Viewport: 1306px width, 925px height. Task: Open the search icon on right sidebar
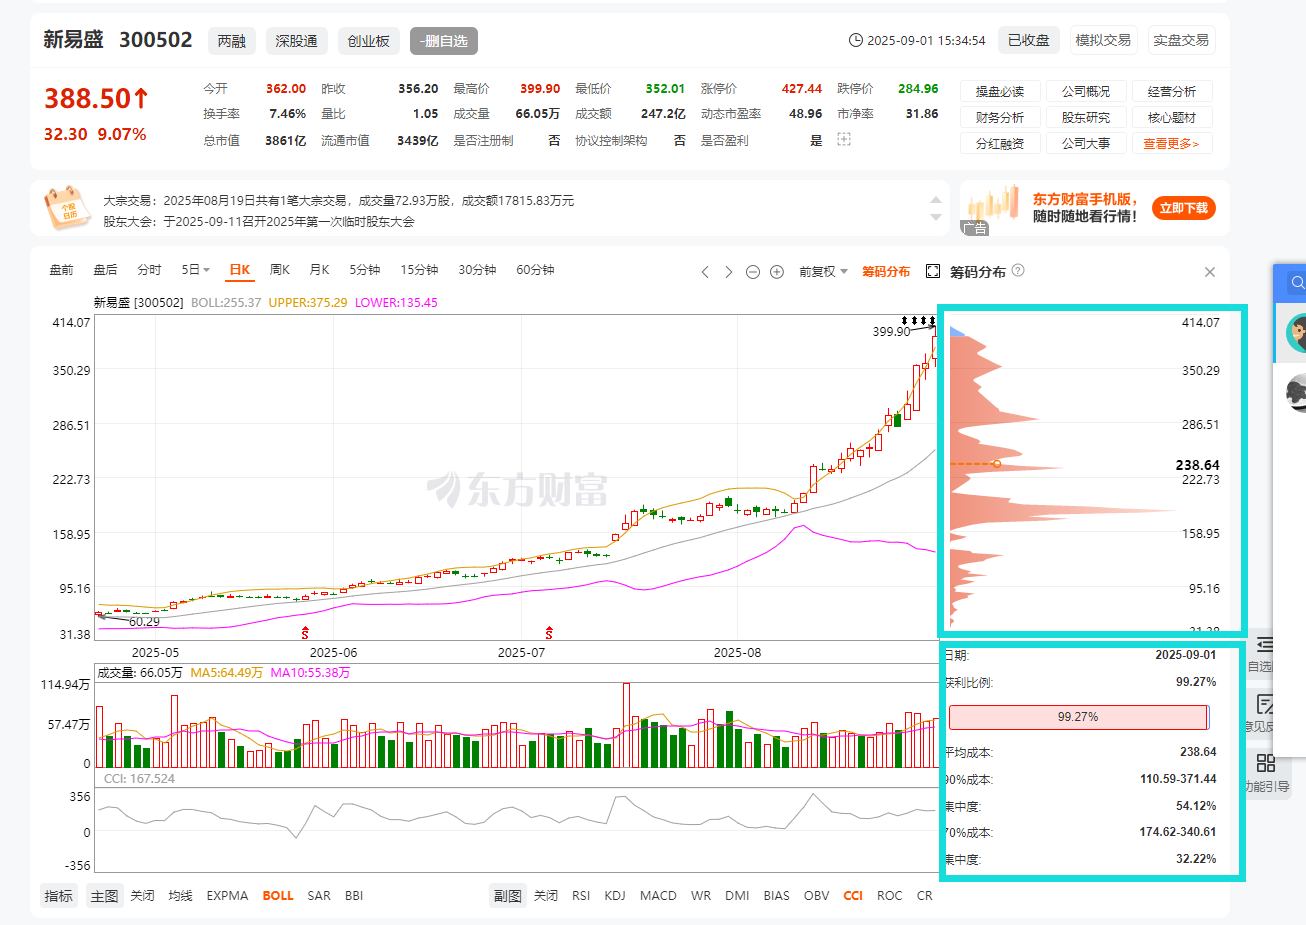pos(1297,283)
